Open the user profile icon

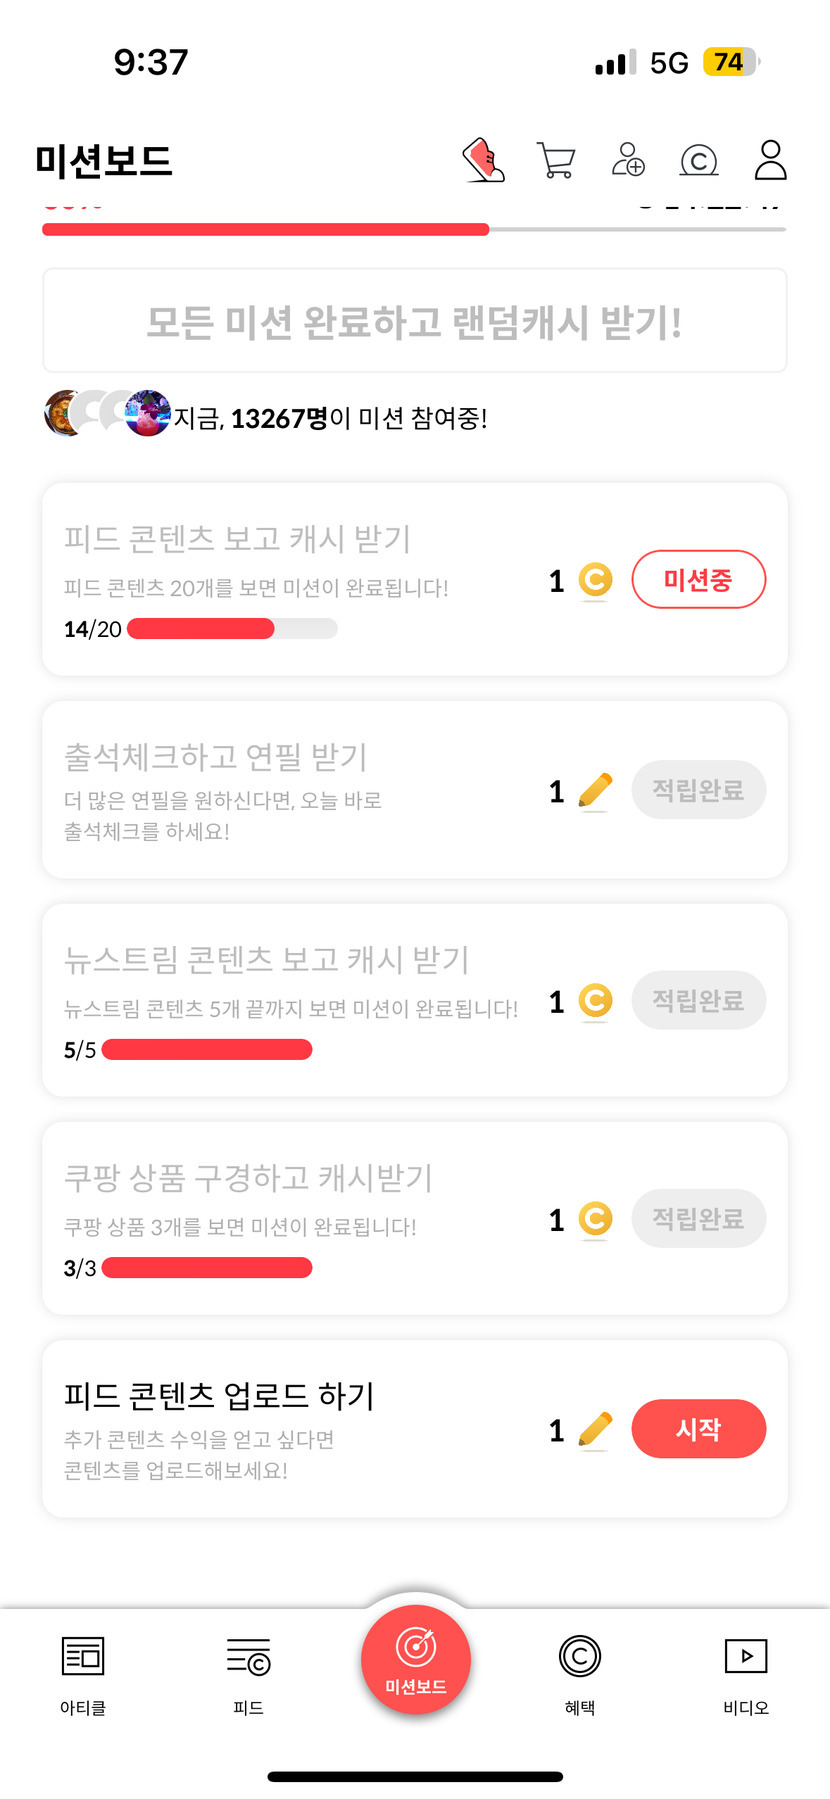(770, 160)
